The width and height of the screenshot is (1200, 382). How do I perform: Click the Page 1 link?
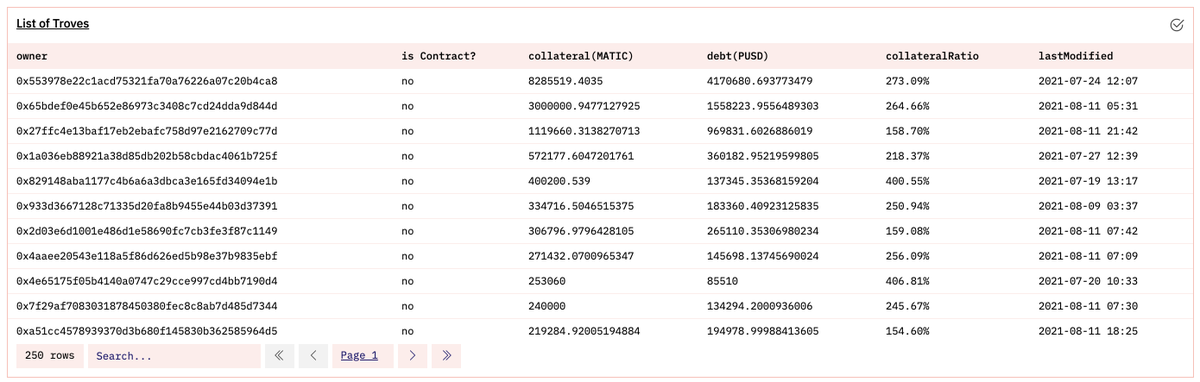click(x=360, y=355)
